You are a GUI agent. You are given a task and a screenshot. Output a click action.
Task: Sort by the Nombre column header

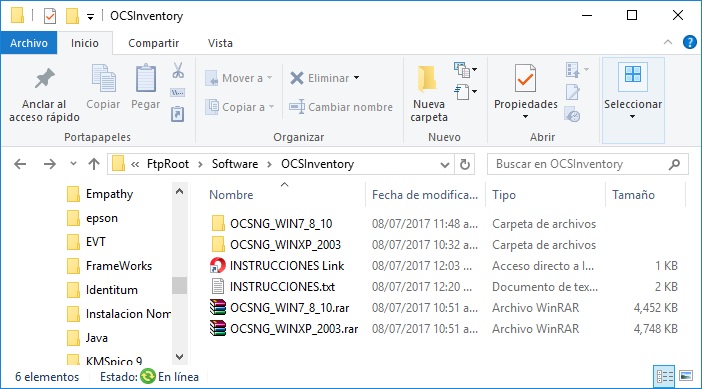[x=231, y=195]
